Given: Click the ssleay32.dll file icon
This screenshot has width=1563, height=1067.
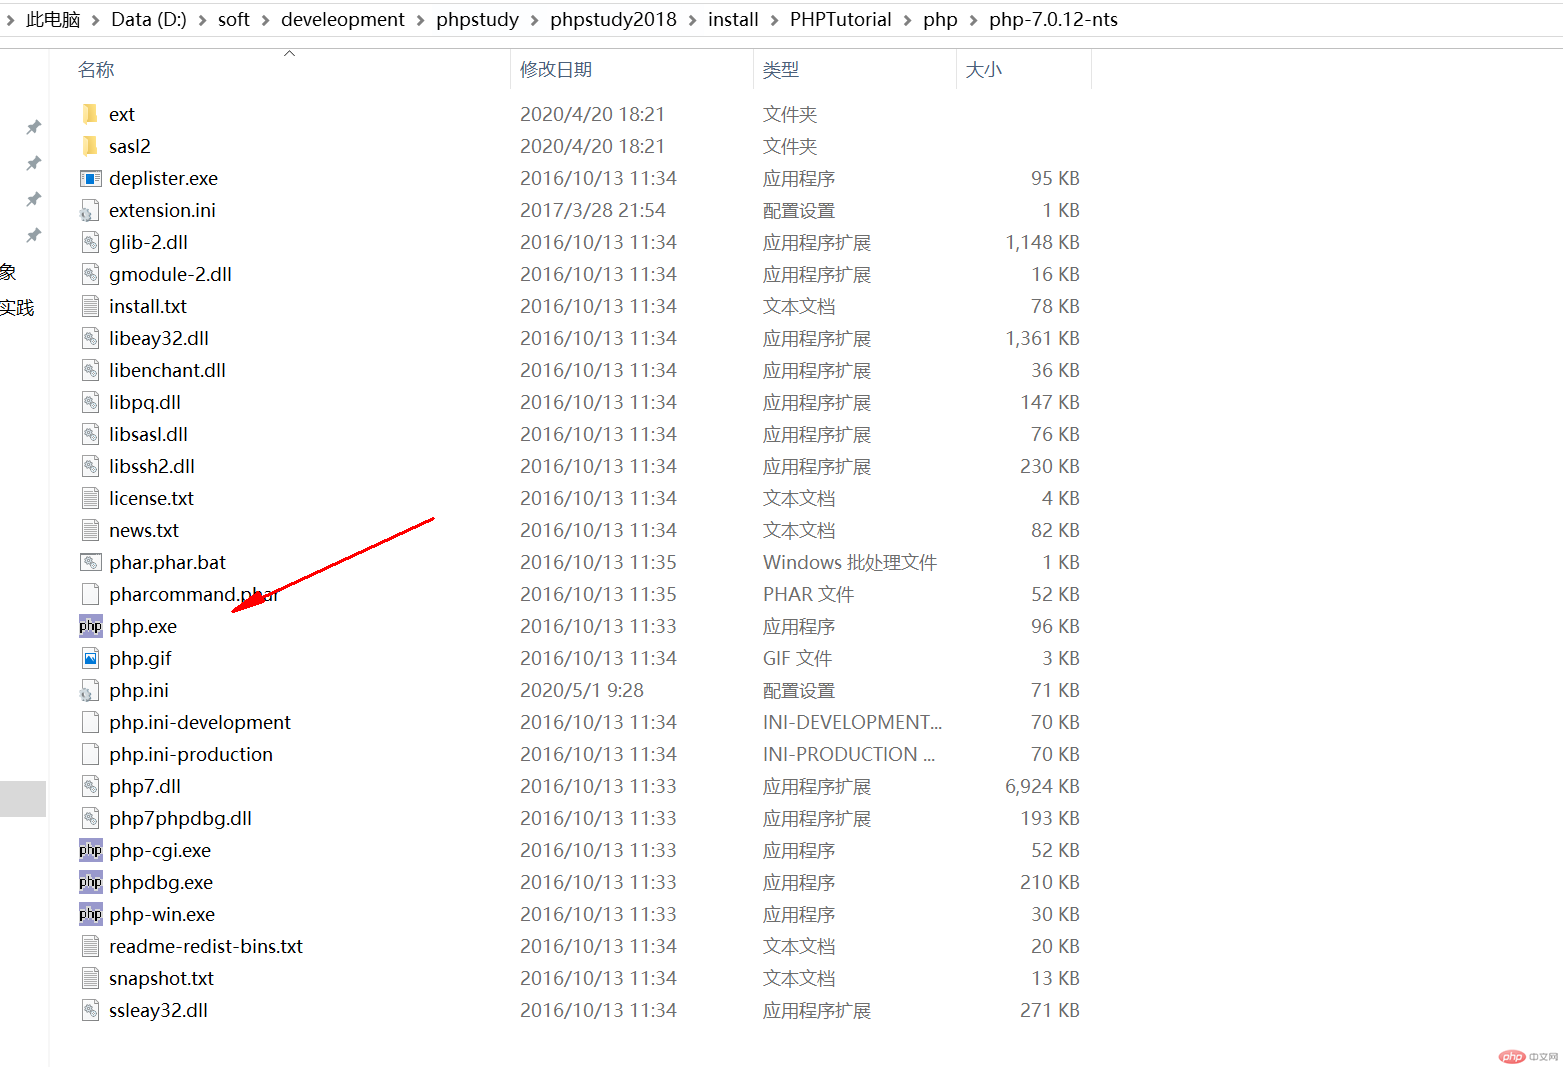Looking at the screenshot, I should click(90, 1010).
